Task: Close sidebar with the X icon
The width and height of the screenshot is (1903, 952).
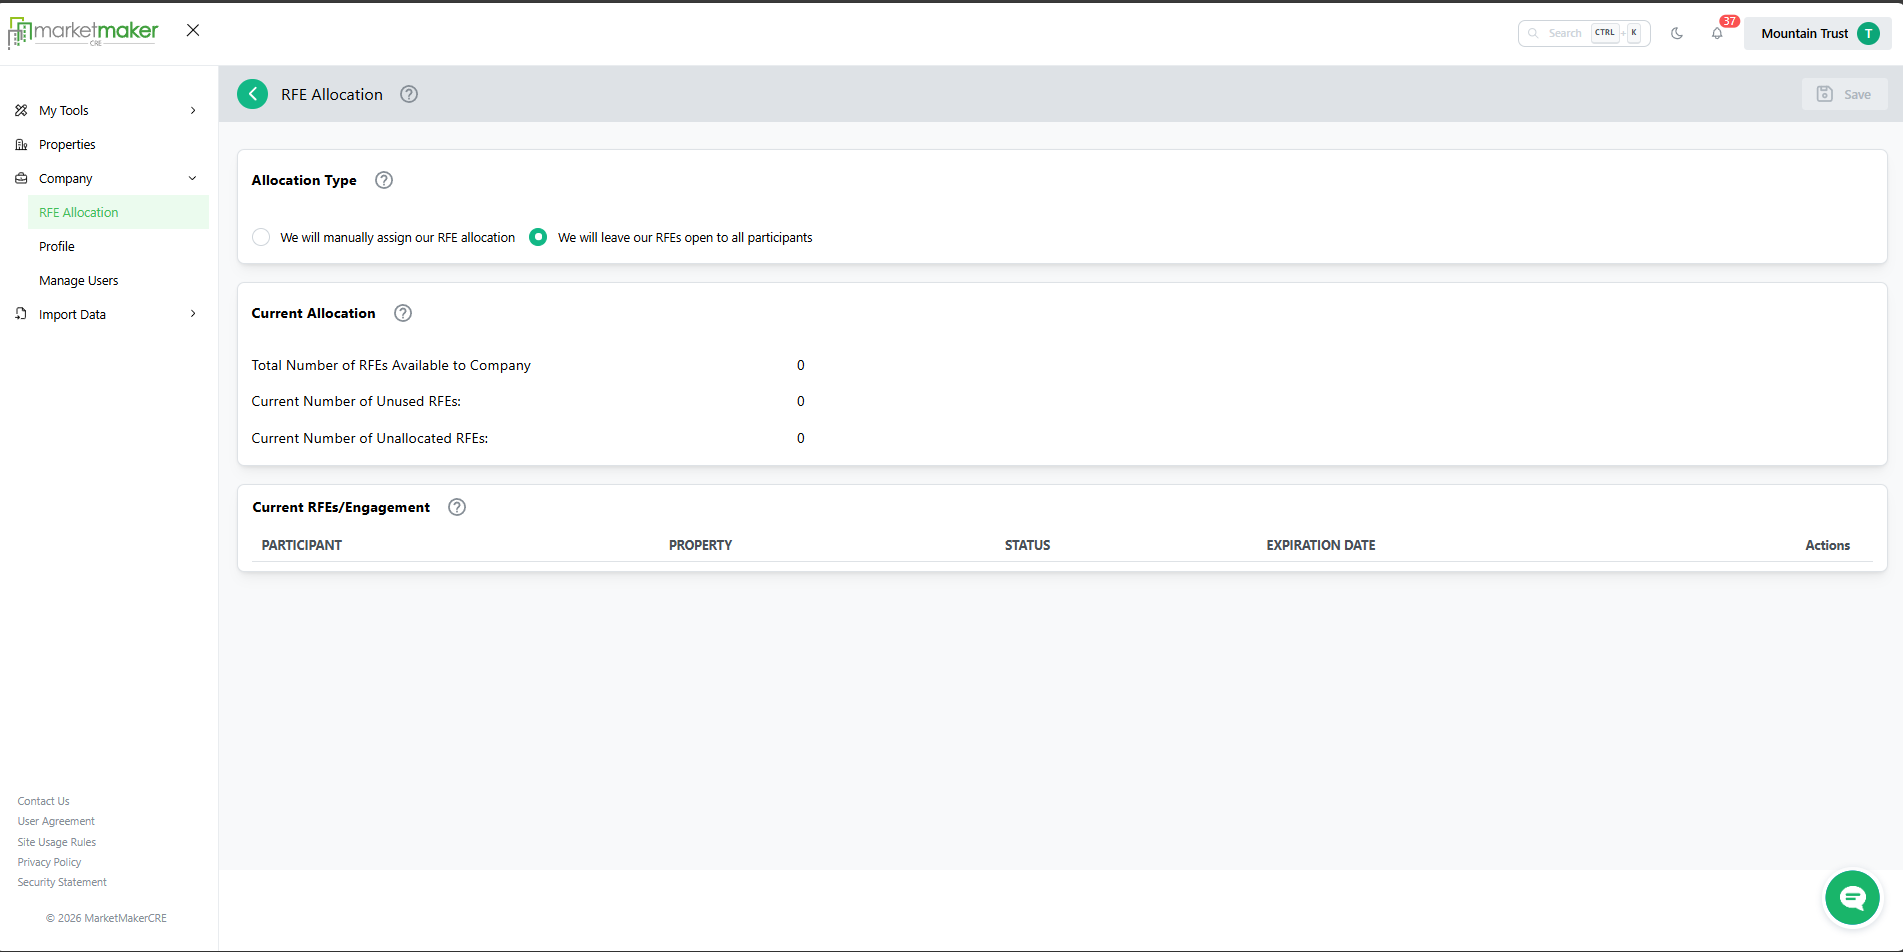Action: pyautogui.click(x=193, y=30)
